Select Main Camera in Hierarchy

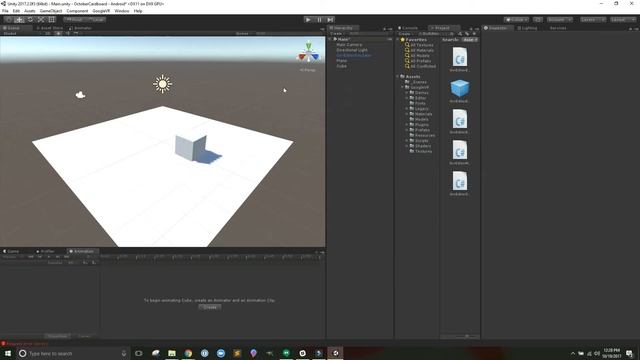349,44
